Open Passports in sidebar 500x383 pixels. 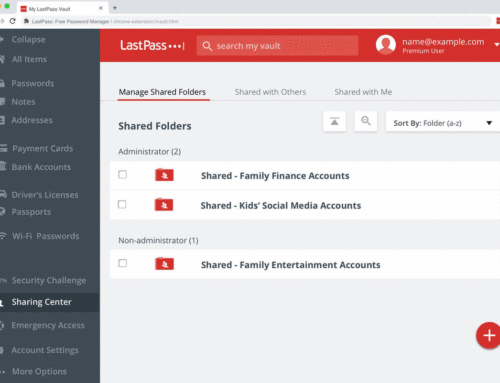coord(31,212)
